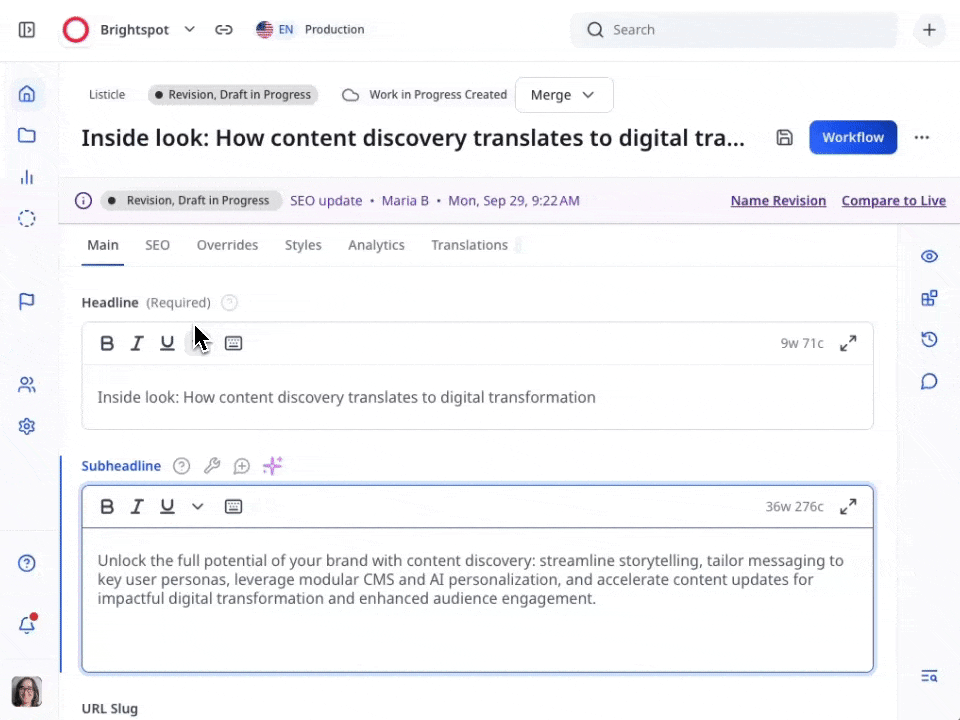This screenshot has height=720, width=960.
Task: Click the AI sparkle icon beside Subheadline
Action: [272, 465]
